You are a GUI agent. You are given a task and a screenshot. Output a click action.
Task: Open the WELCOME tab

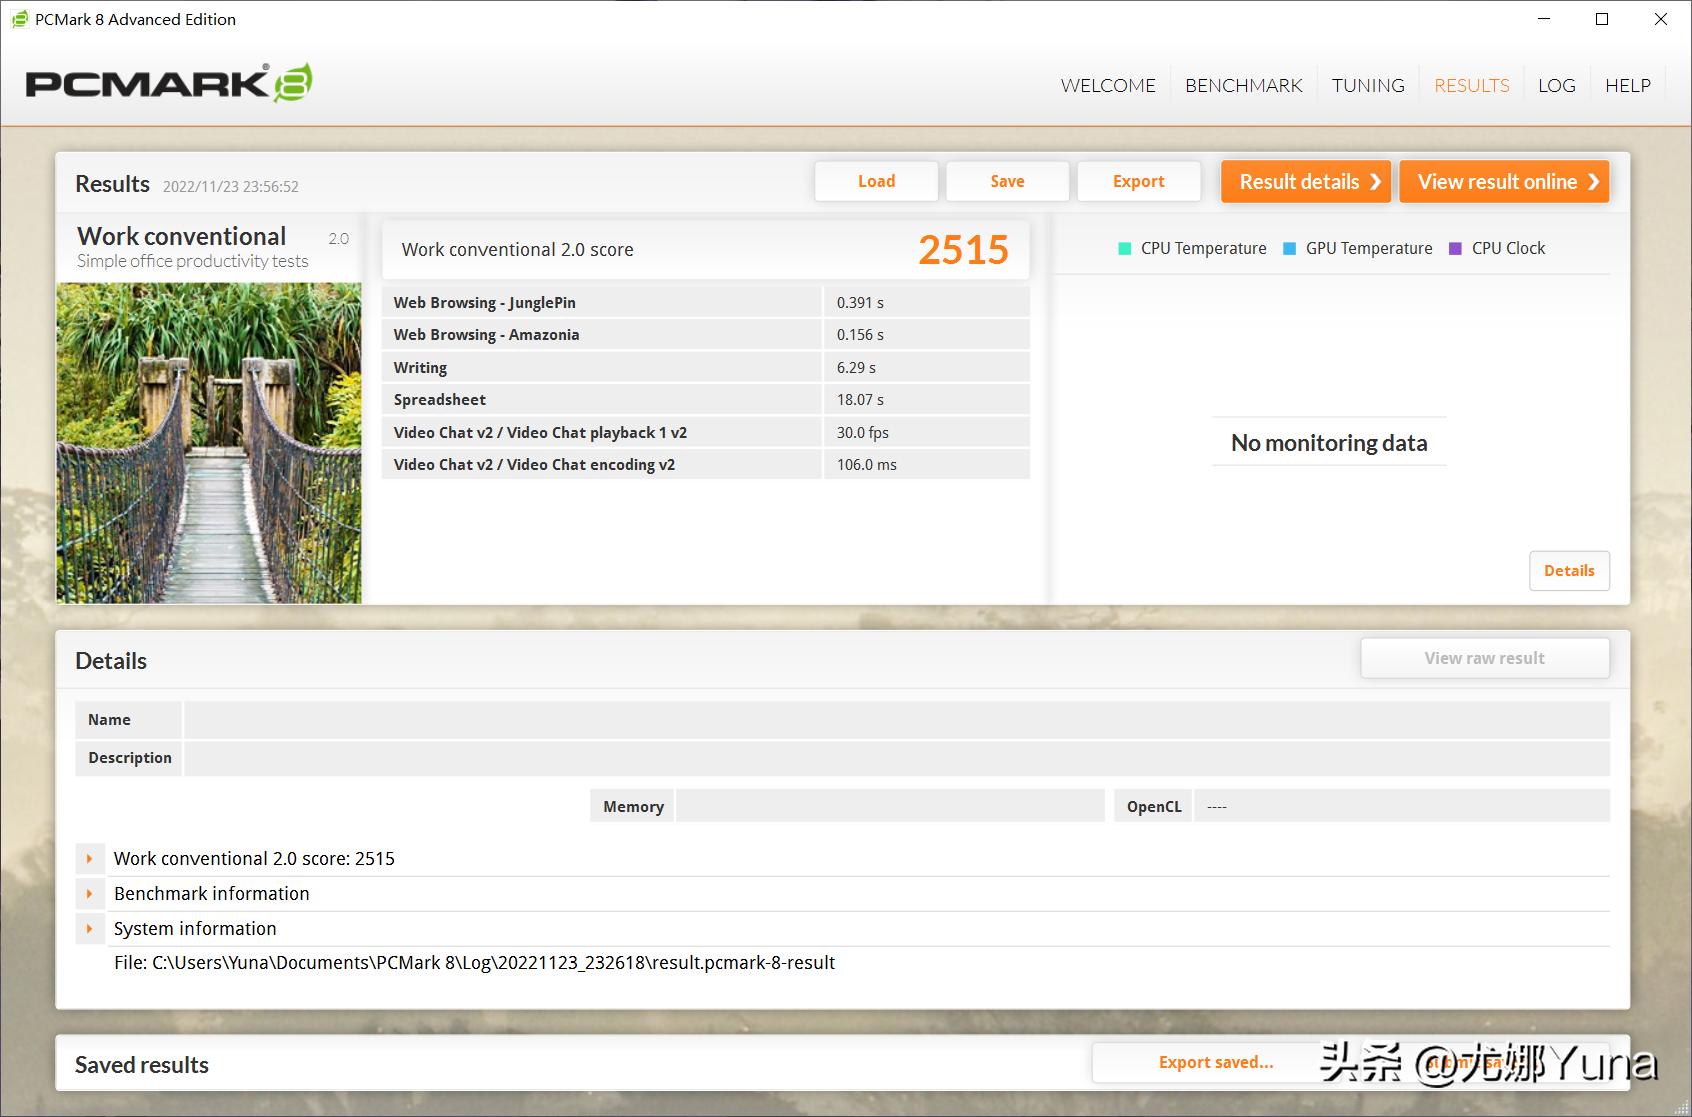[x=1108, y=85]
